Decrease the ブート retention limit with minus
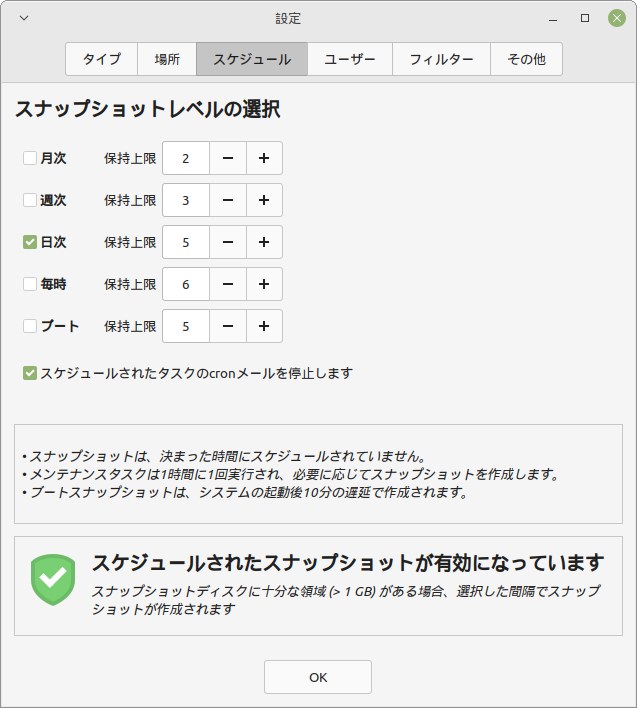637x708 pixels. [228, 326]
